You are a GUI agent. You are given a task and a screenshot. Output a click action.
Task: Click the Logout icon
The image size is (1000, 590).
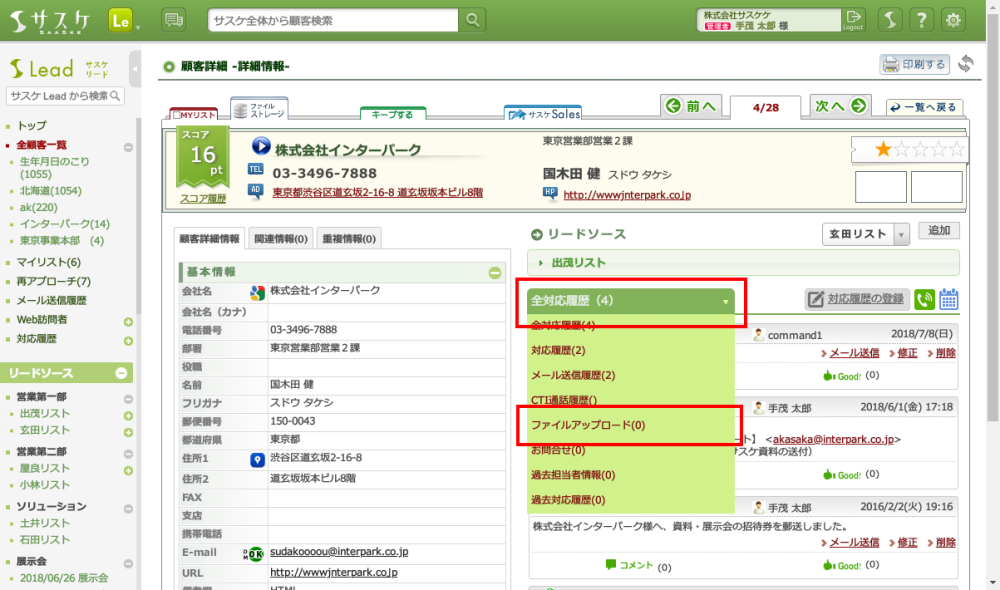[853, 20]
